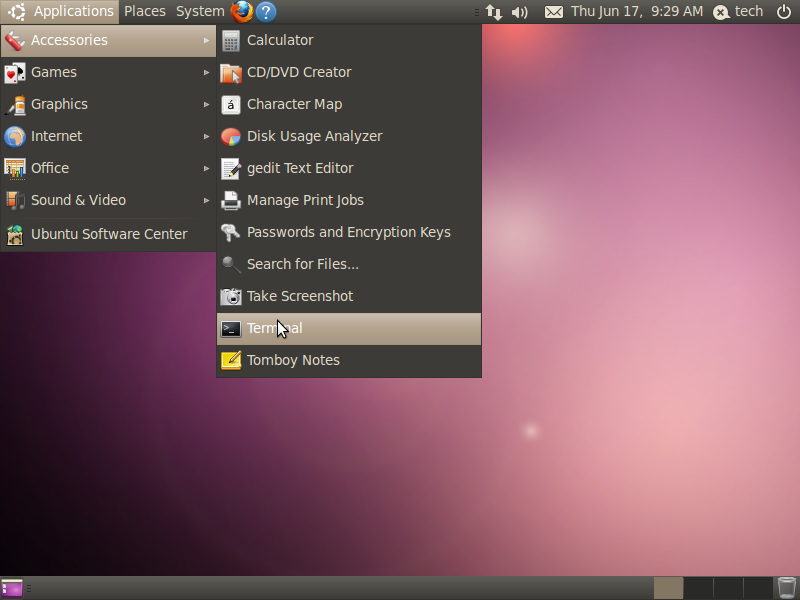Click the Calculator label
Image resolution: width=800 pixels, height=600 pixels.
click(280, 40)
